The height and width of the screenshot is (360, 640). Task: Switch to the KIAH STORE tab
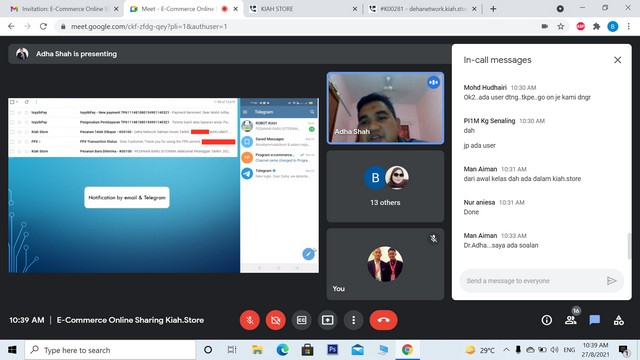(x=303, y=9)
